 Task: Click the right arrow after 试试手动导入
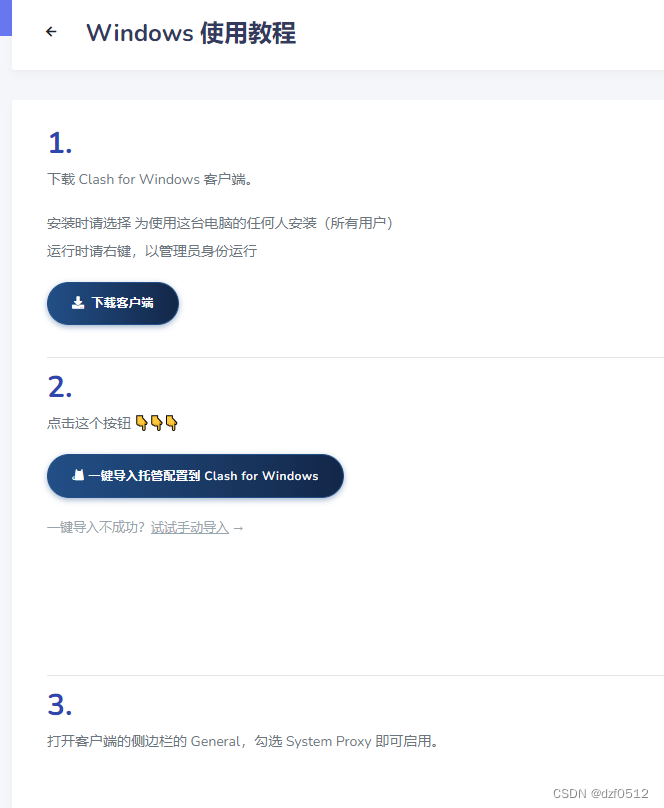point(238,528)
